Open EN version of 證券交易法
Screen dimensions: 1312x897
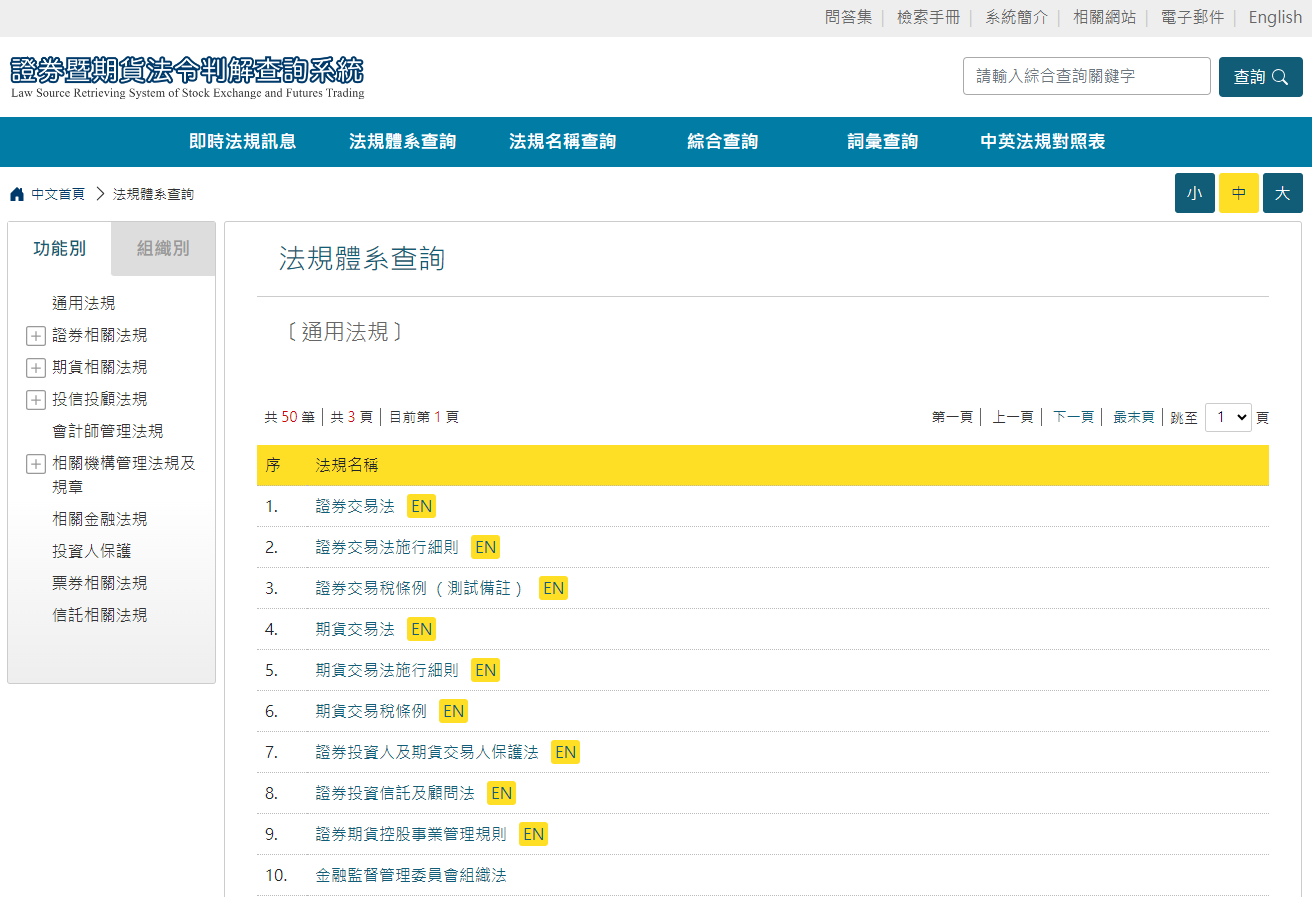pos(422,506)
